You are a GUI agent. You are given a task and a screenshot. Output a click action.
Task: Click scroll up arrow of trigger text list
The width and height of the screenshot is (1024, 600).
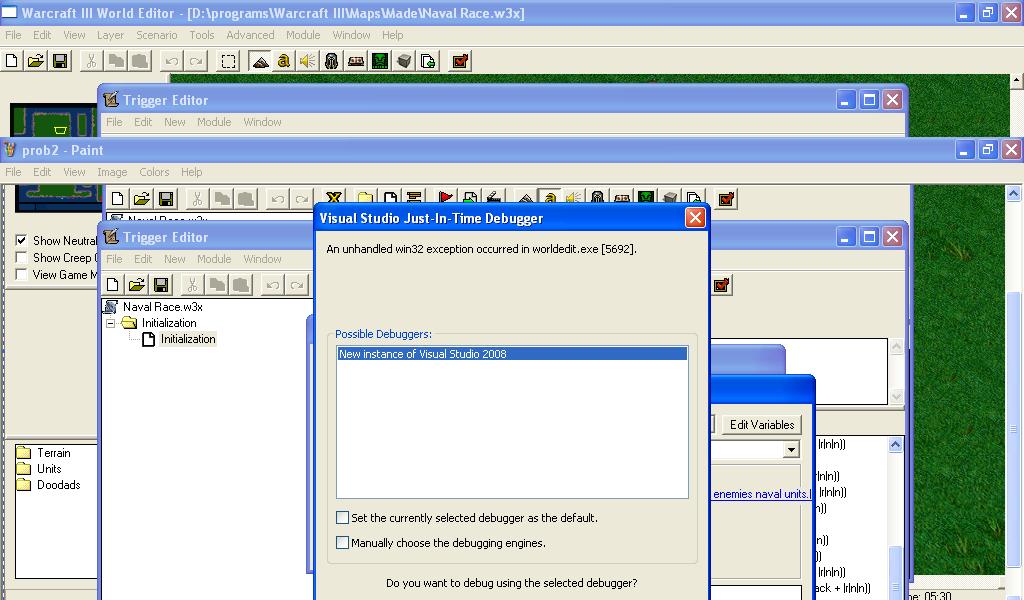pyautogui.click(x=895, y=445)
